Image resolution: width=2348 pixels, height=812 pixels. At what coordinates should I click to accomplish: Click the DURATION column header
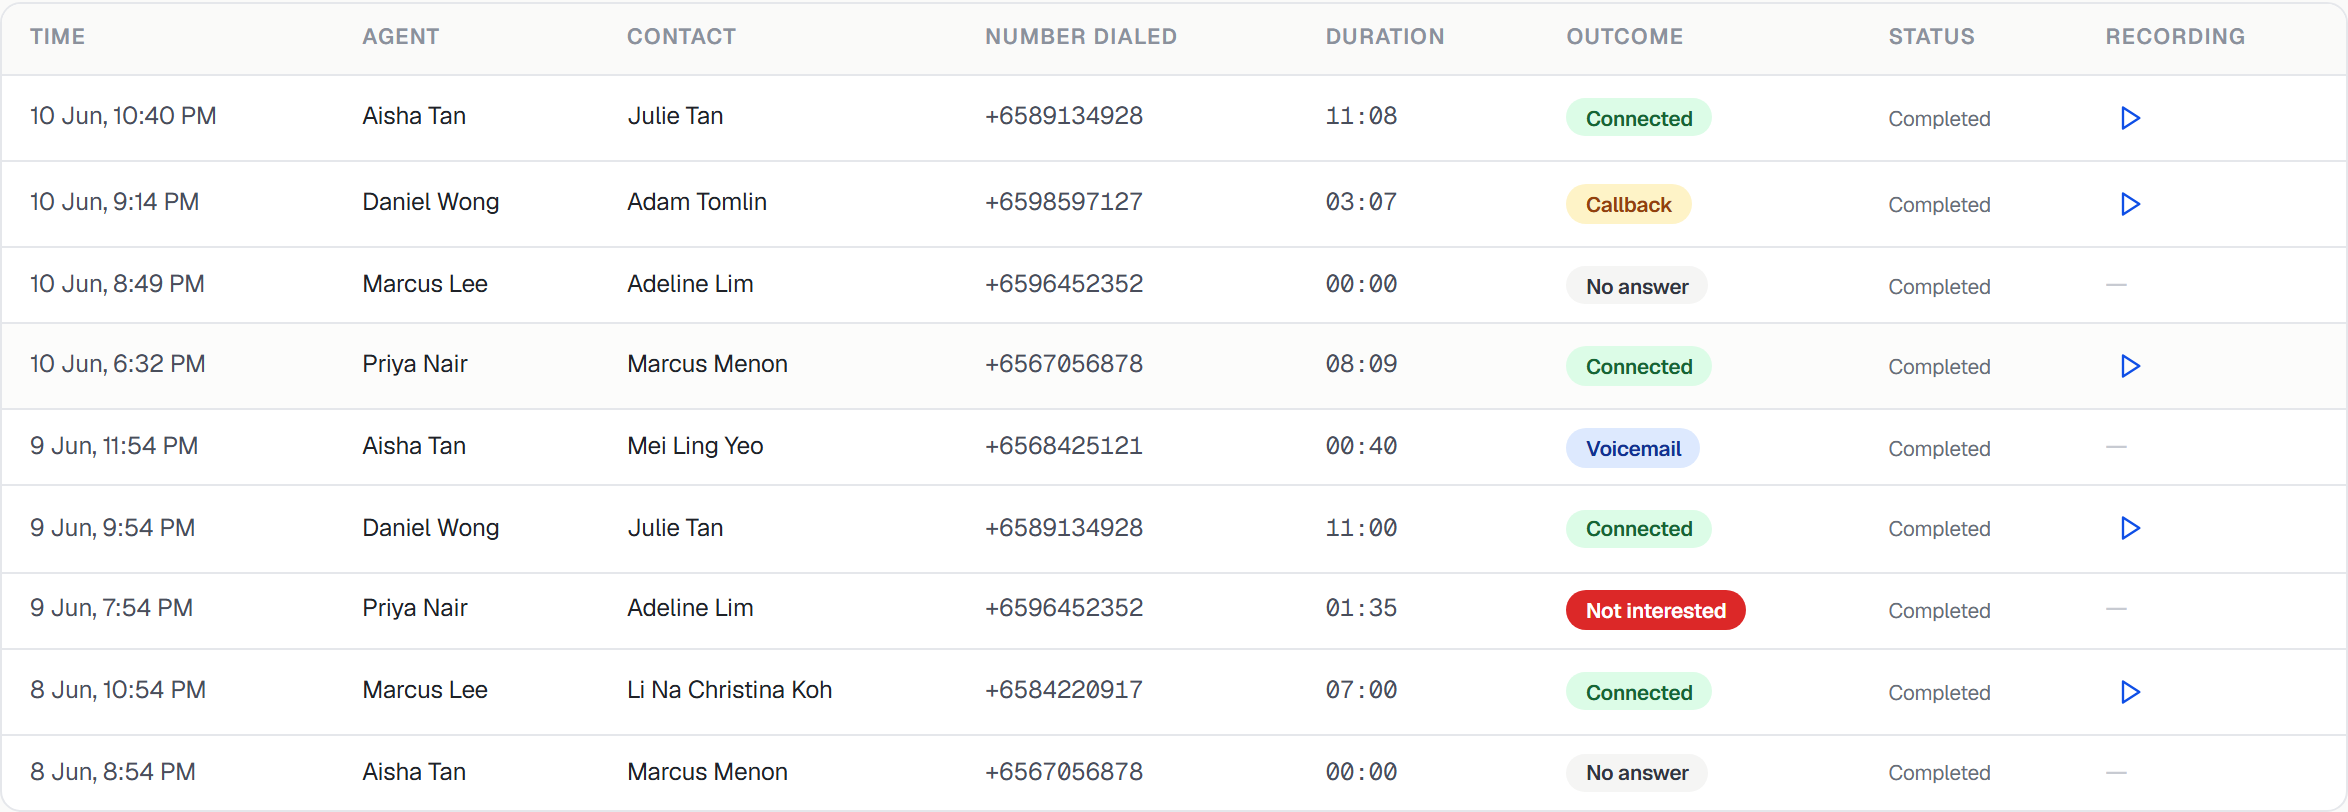click(x=1385, y=37)
